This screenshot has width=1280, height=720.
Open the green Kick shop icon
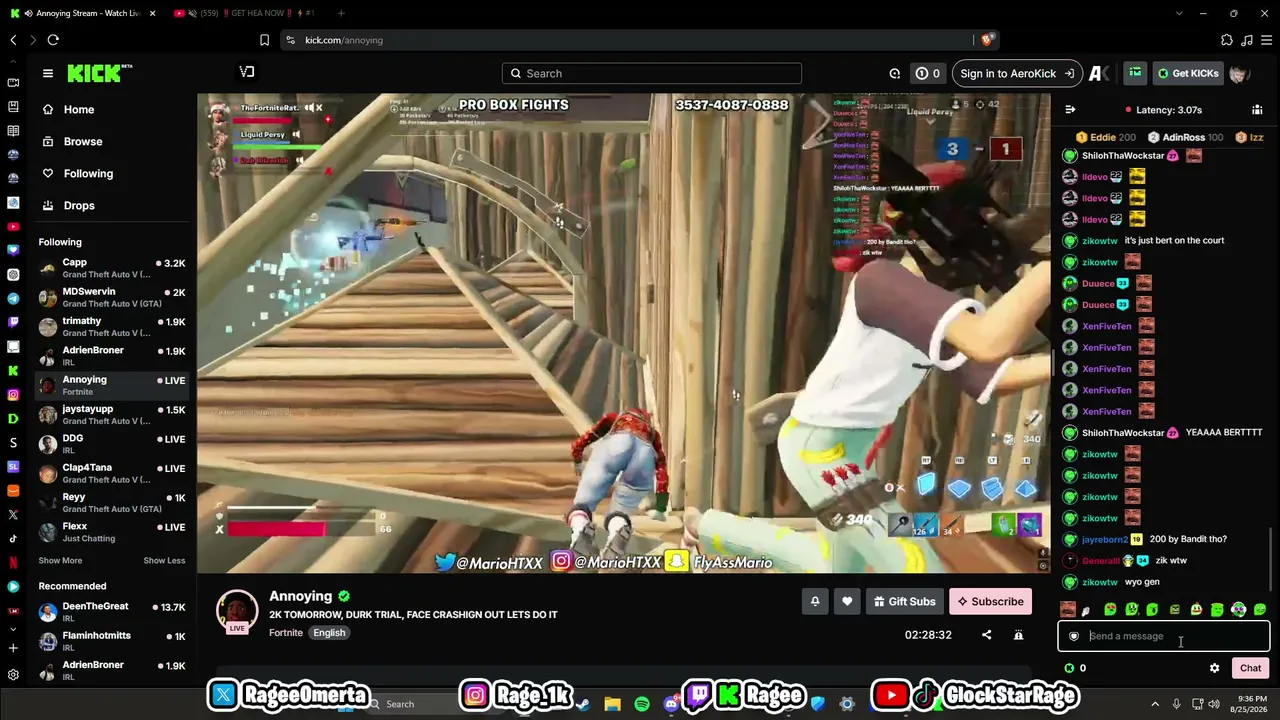pyautogui.click(x=1135, y=73)
